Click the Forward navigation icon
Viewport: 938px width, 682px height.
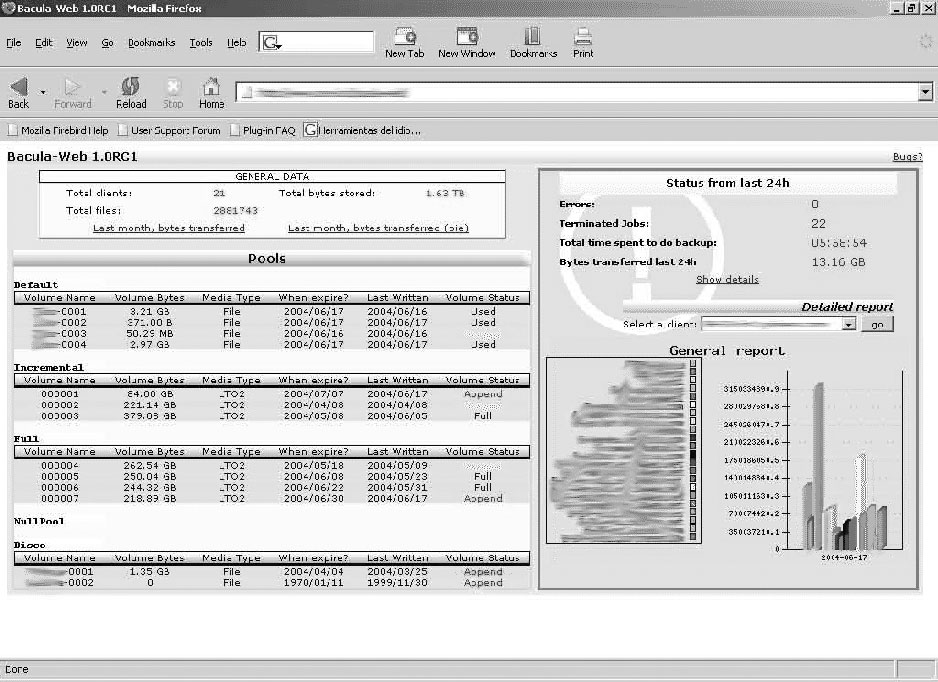pyautogui.click(x=72, y=87)
